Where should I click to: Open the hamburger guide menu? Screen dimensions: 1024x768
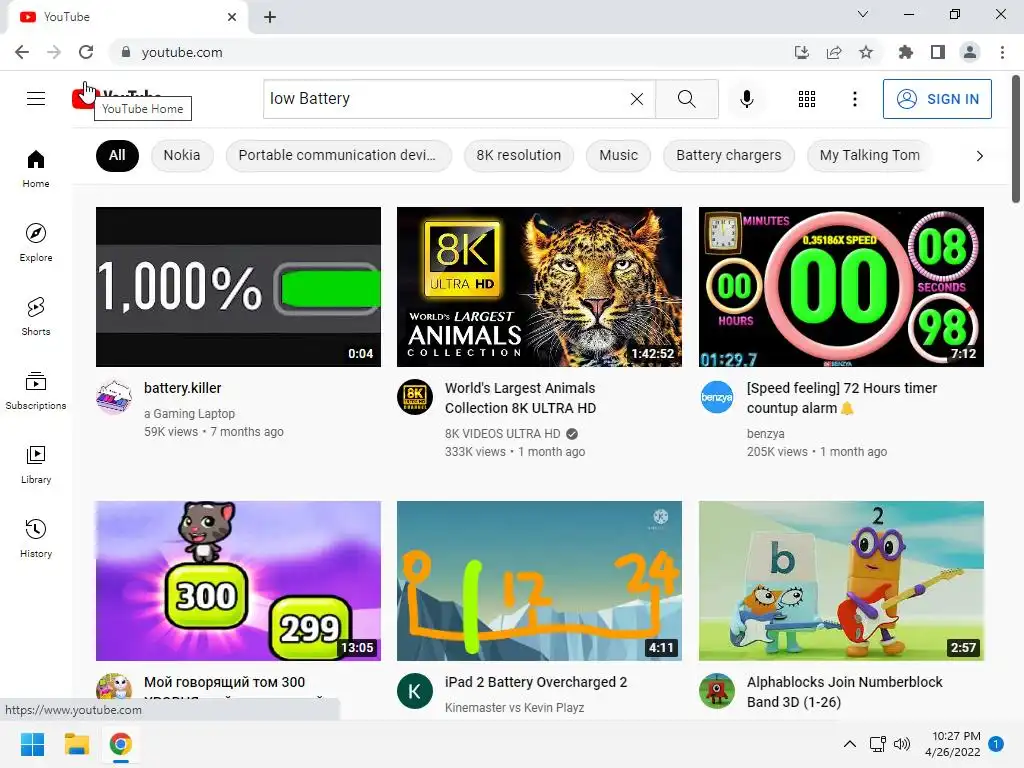coord(36,99)
